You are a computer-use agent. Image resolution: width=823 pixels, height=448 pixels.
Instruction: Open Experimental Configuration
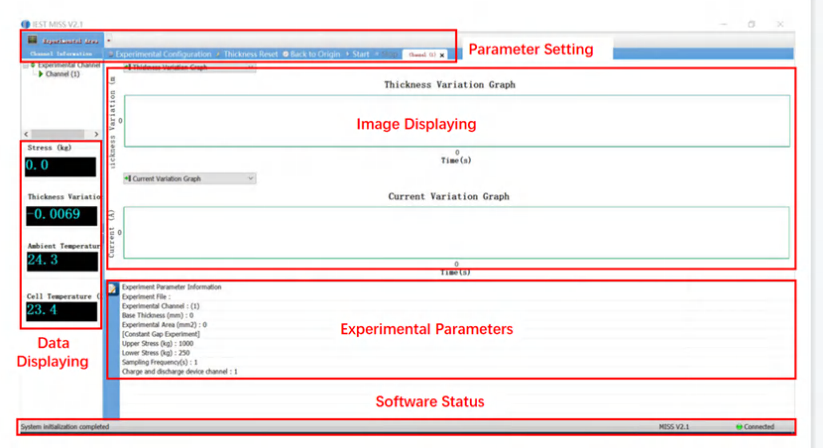click(163, 53)
